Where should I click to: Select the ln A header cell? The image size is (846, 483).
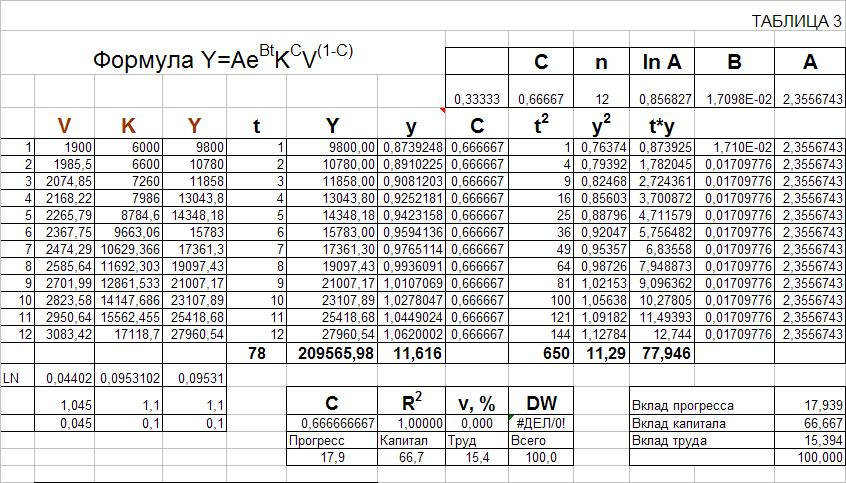pos(661,62)
